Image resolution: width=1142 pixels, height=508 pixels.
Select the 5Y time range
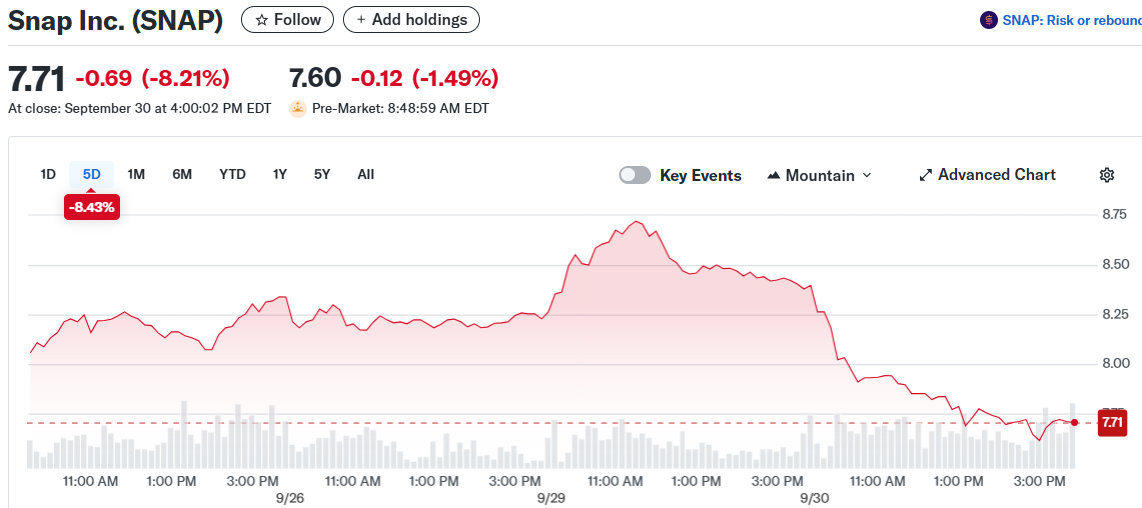click(x=322, y=174)
